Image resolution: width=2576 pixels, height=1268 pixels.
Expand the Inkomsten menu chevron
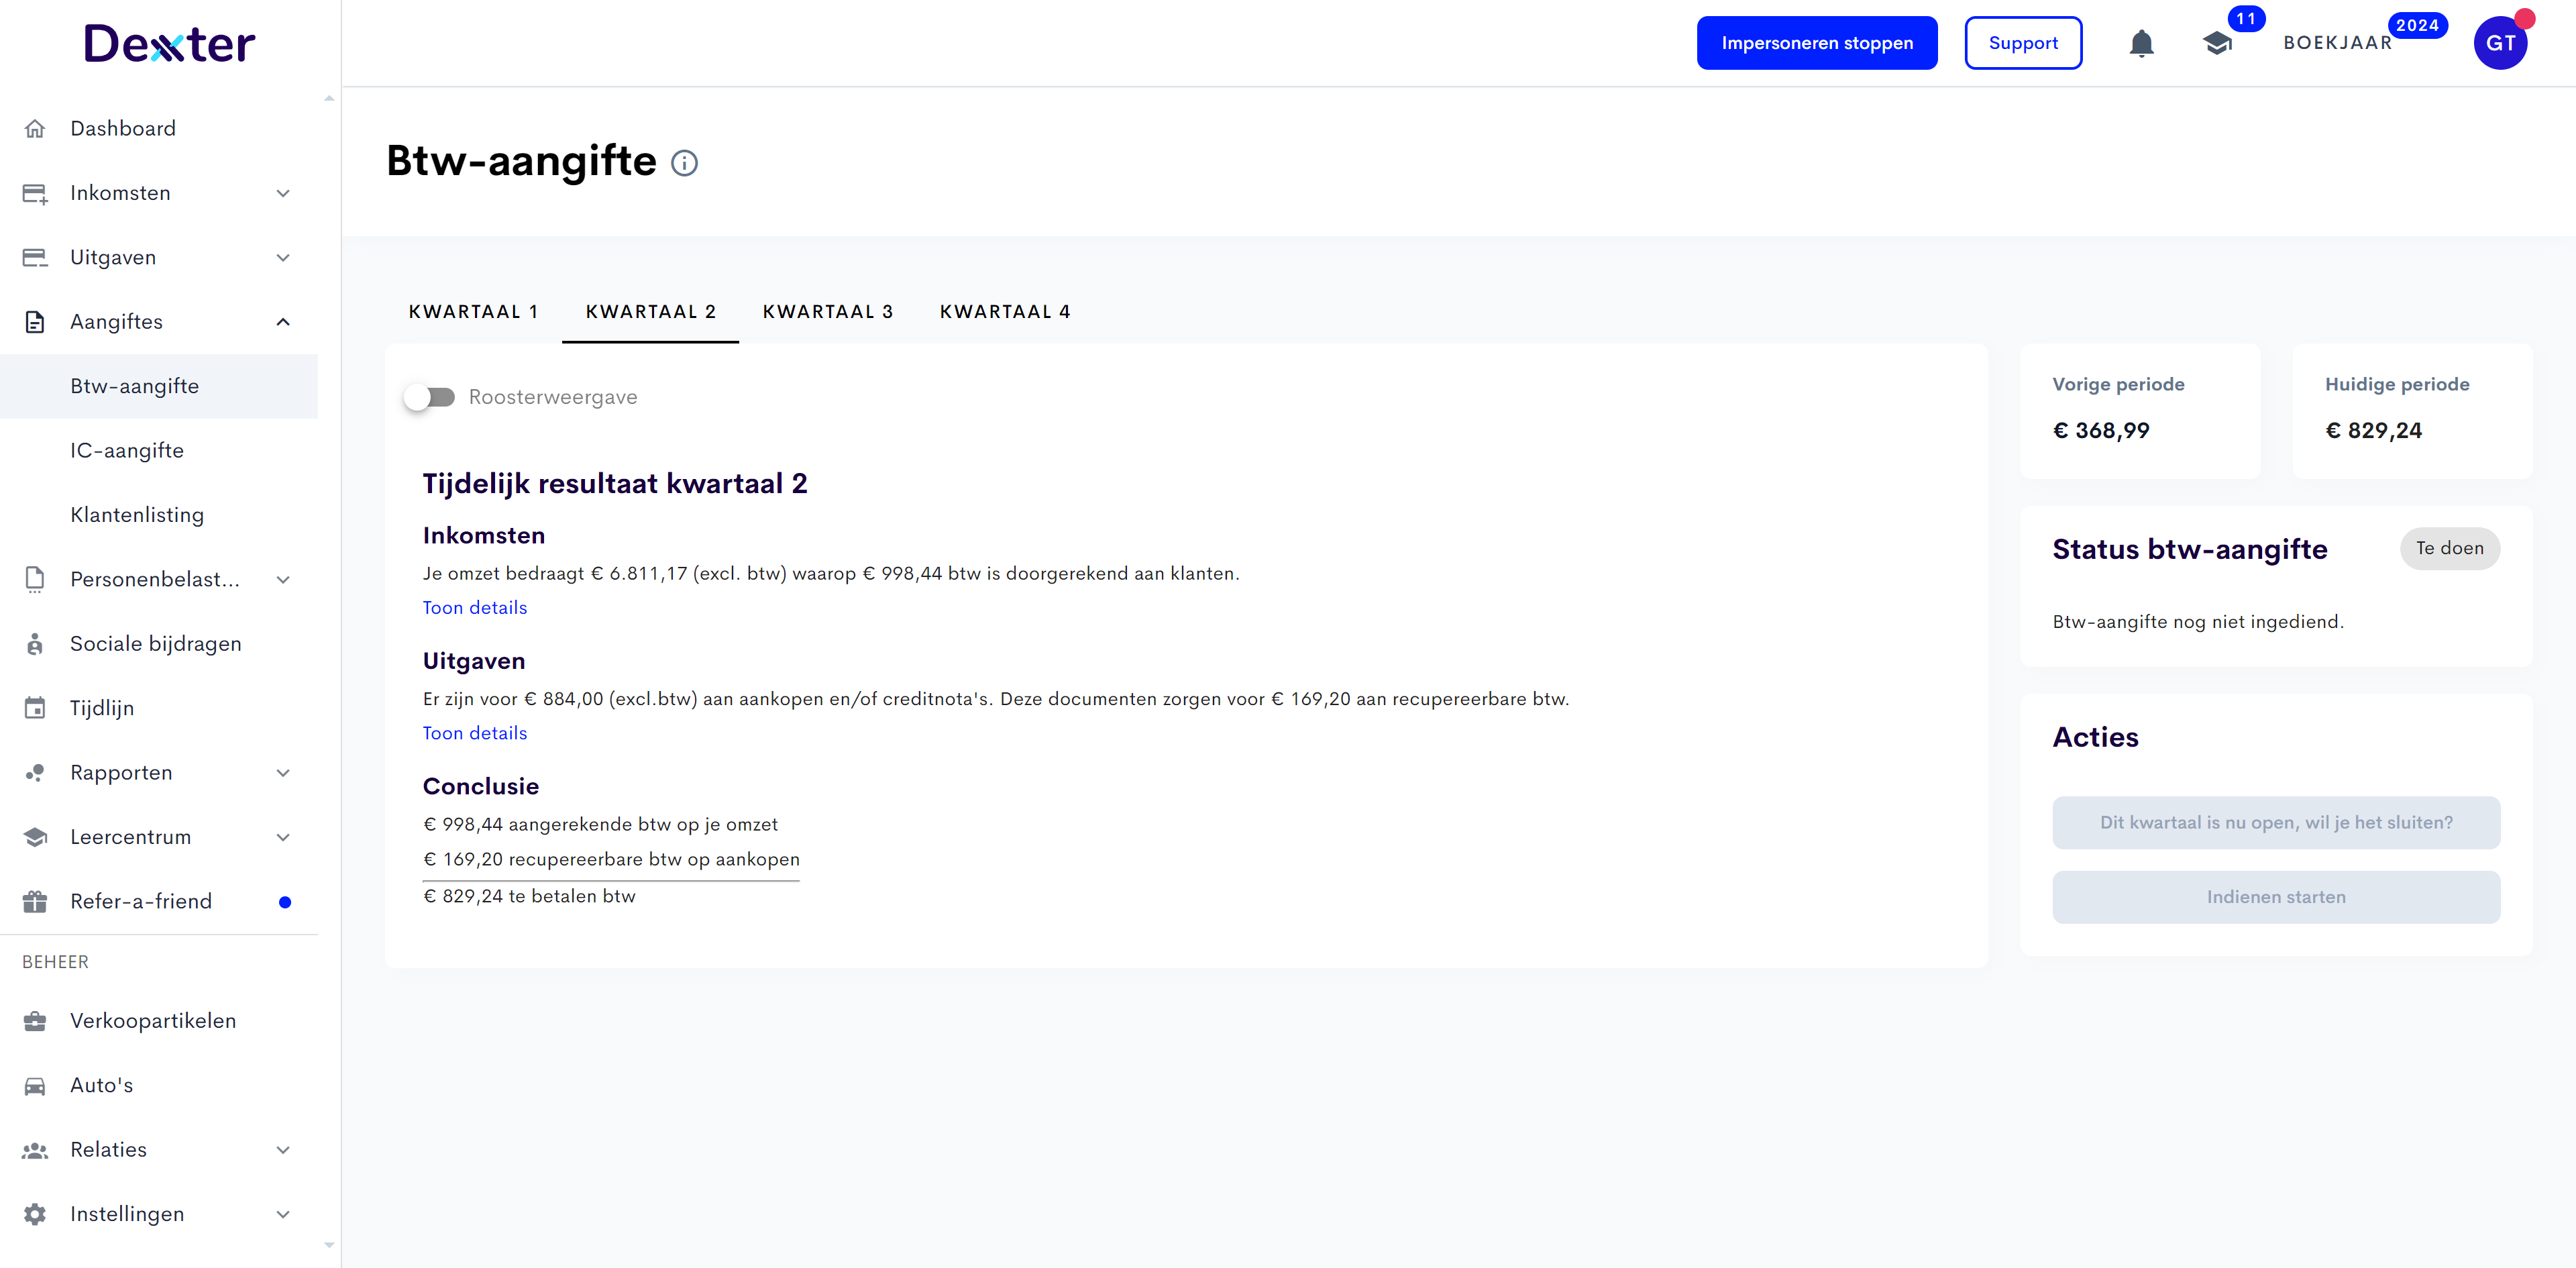click(x=283, y=194)
